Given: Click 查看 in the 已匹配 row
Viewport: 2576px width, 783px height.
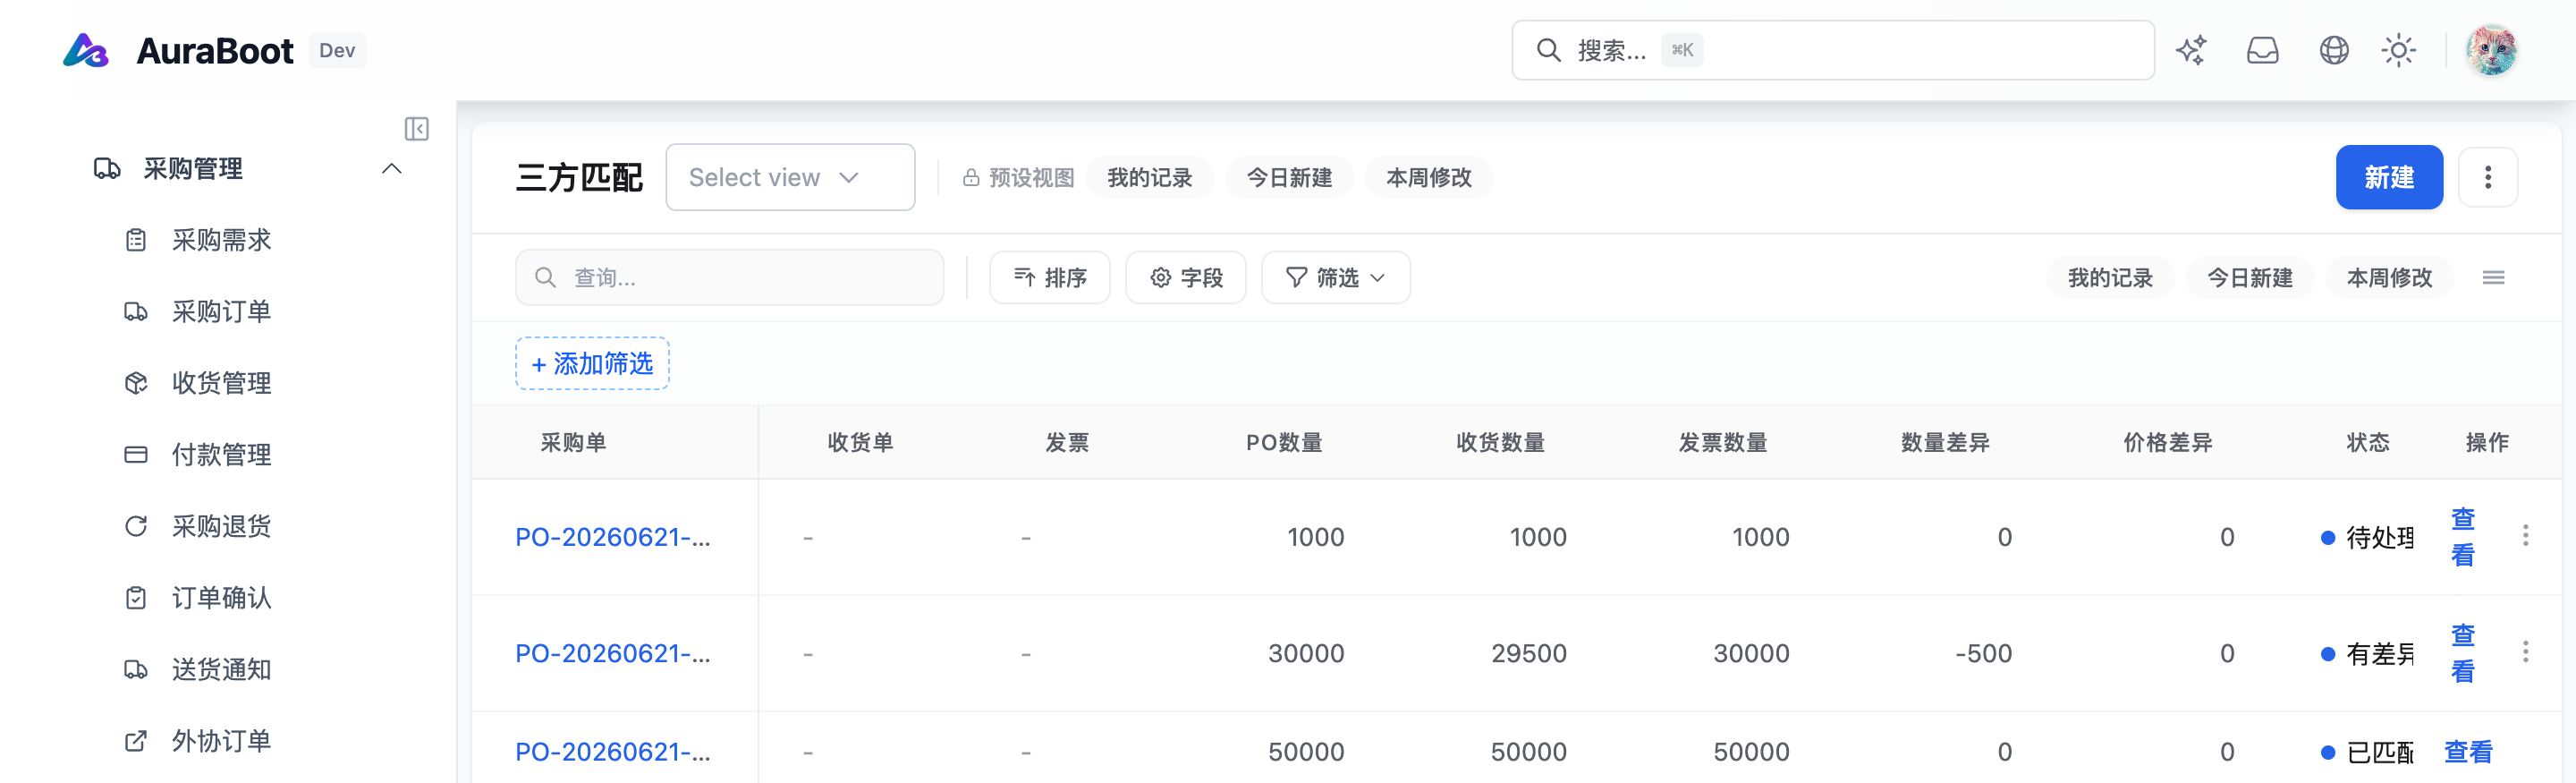Looking at the screenshot, I should (x=2468, y=751).
